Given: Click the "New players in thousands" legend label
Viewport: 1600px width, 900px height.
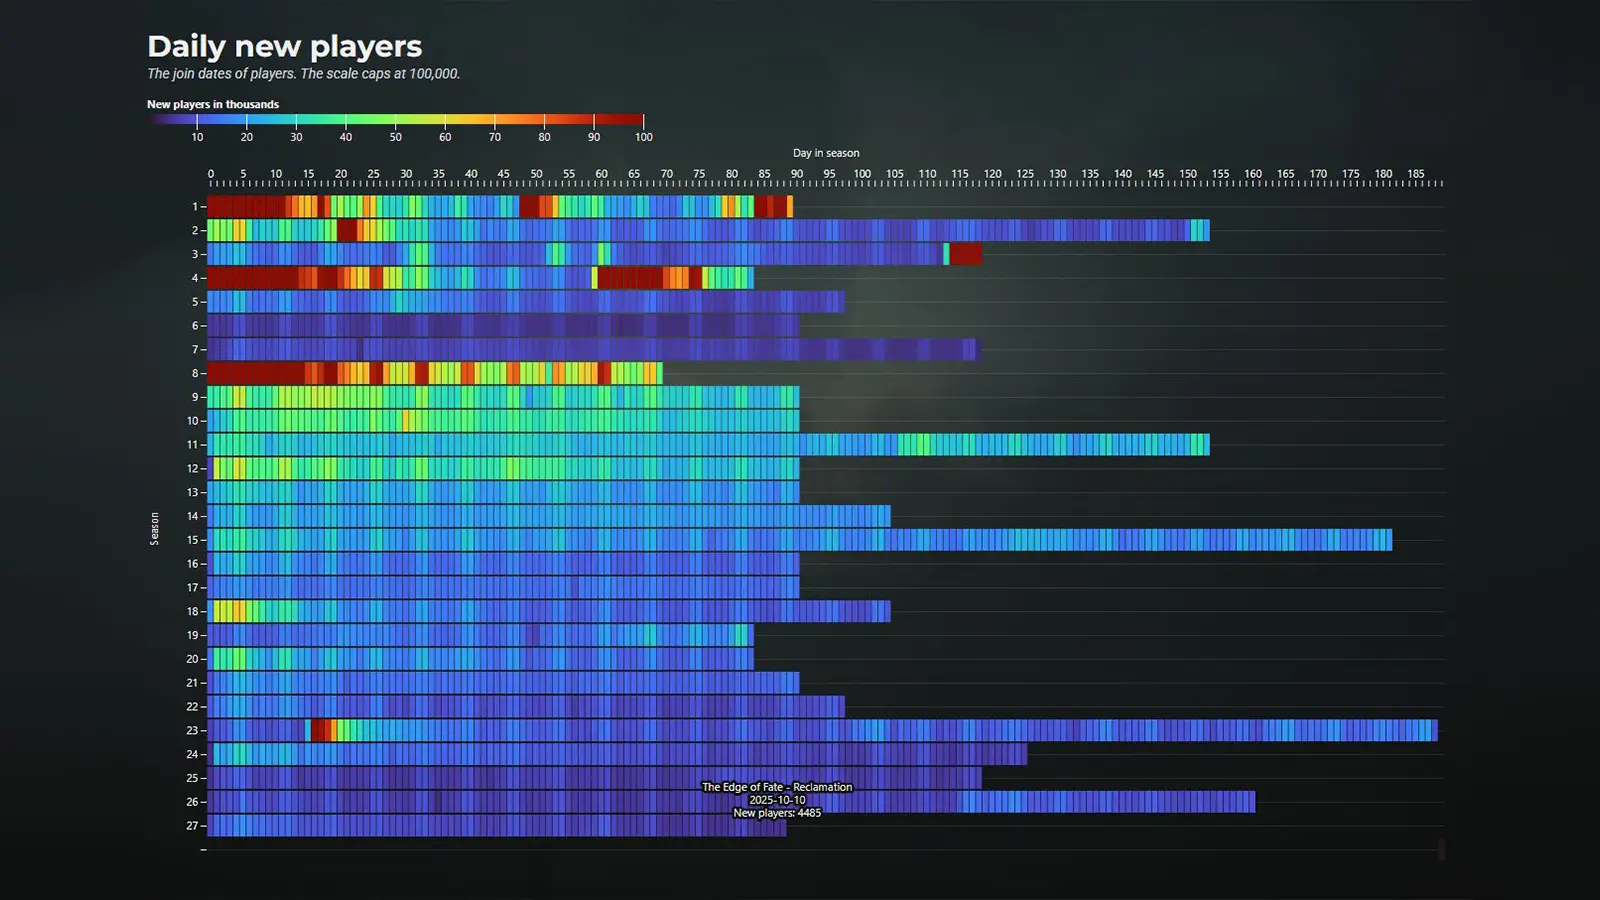Looking at the screenshot, I should 212,104.
